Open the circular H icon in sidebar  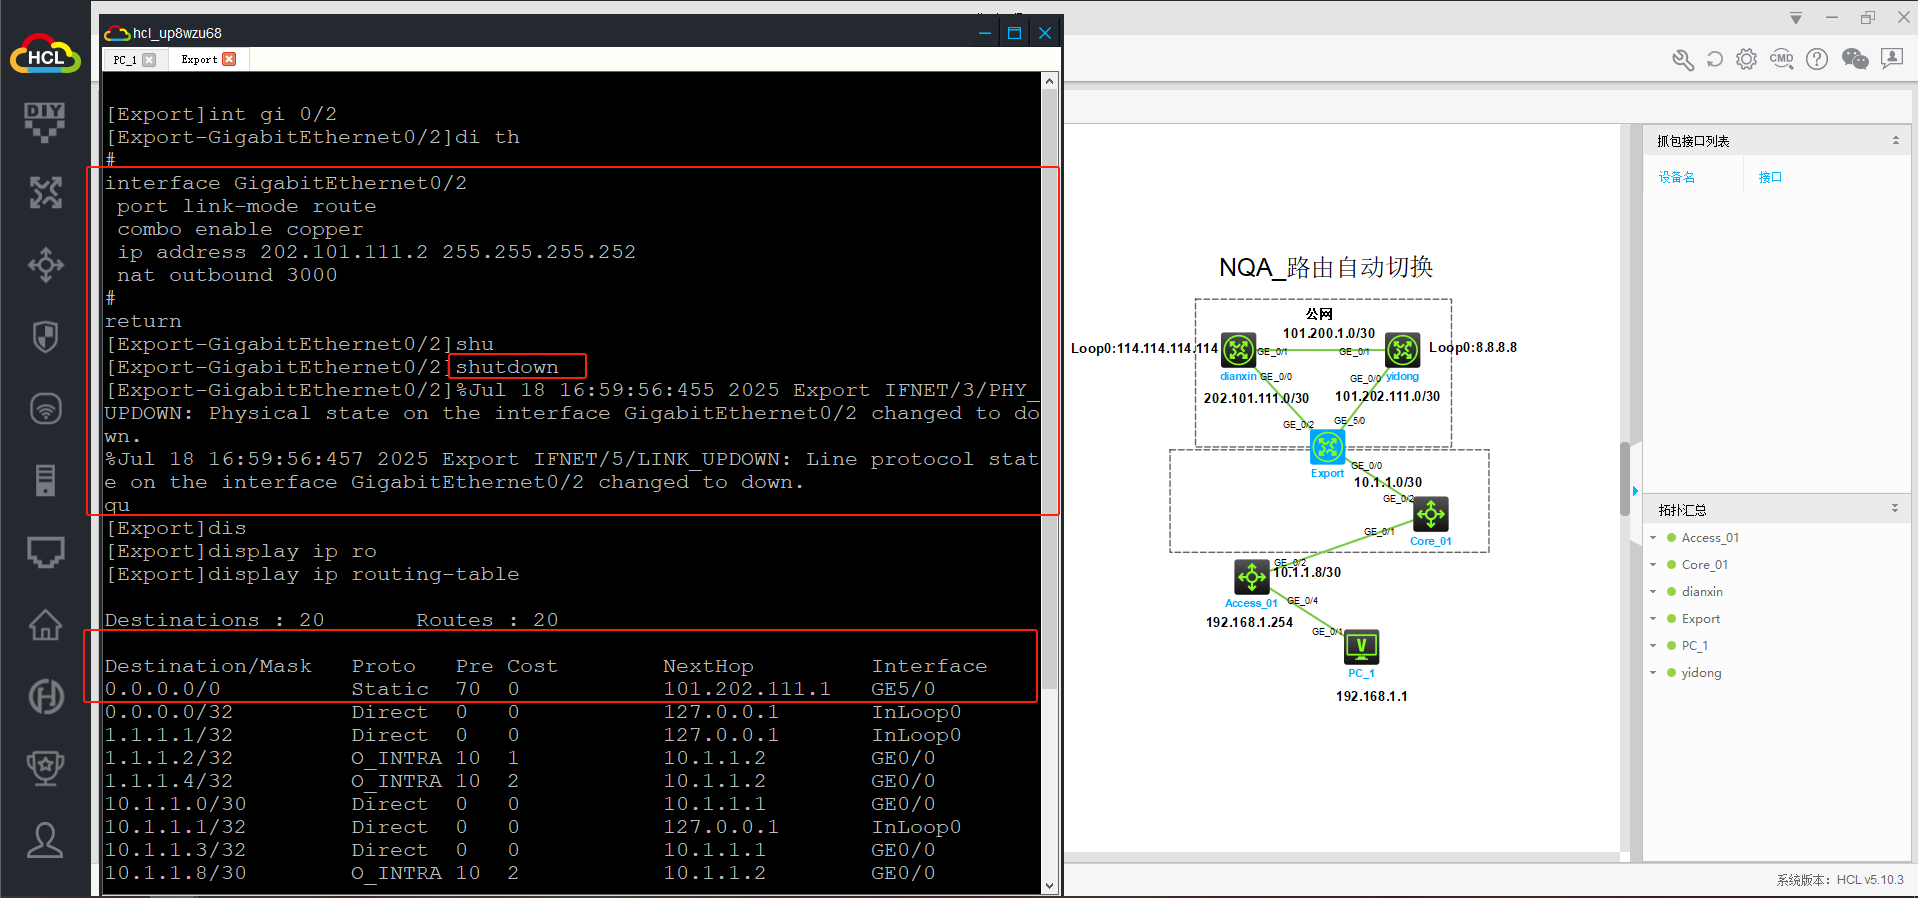point(45,696)
